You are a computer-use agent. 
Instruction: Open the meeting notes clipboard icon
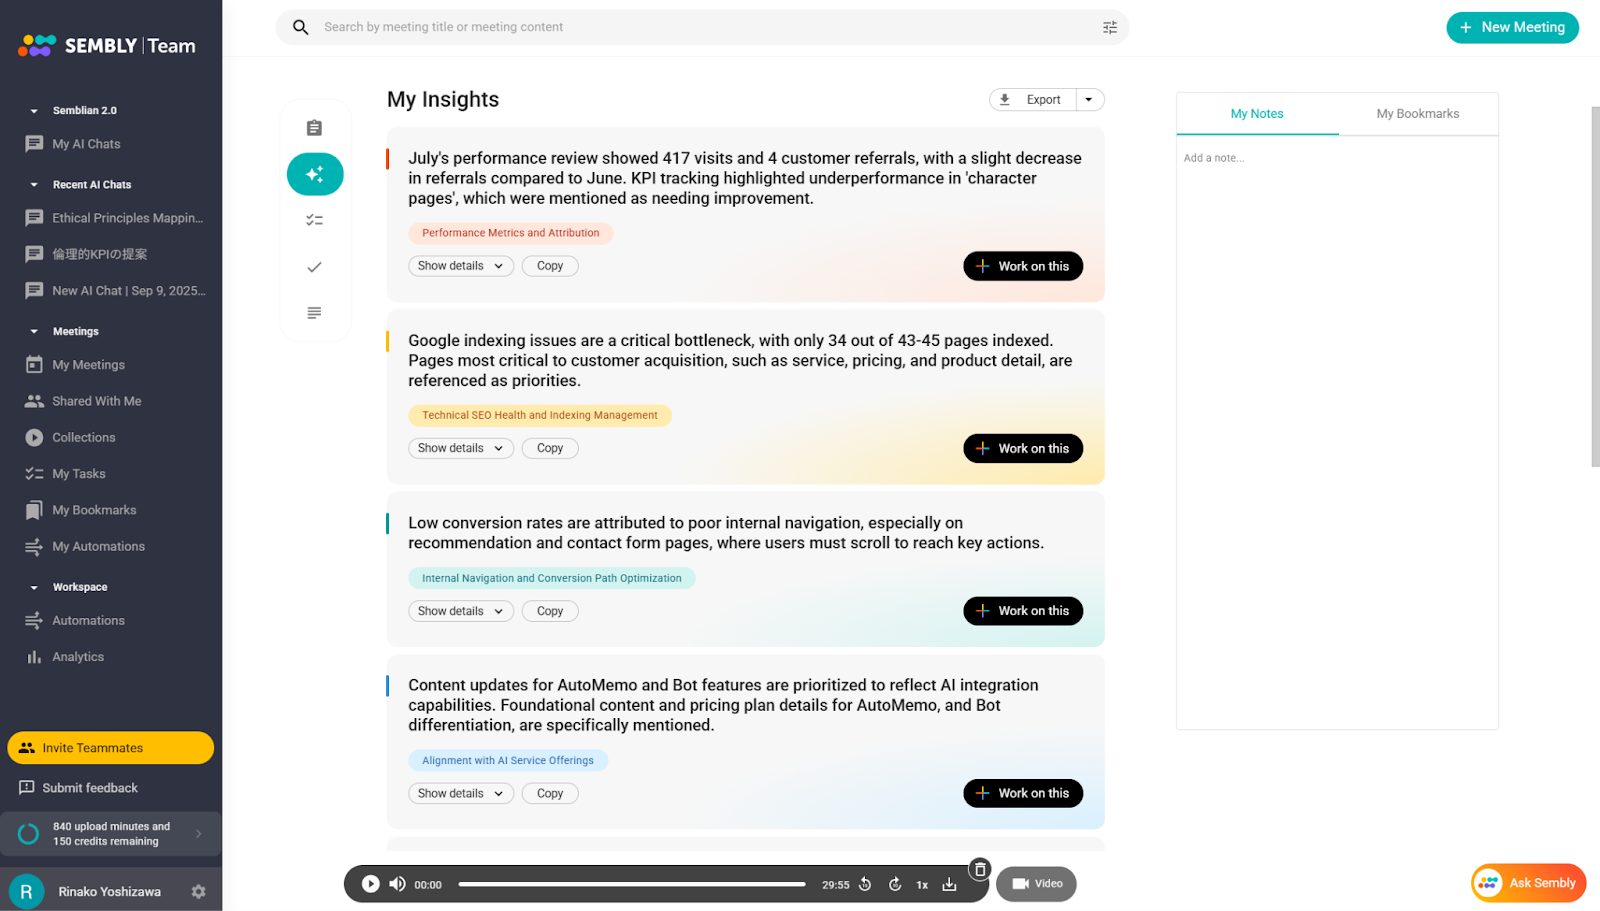(314, 128)
